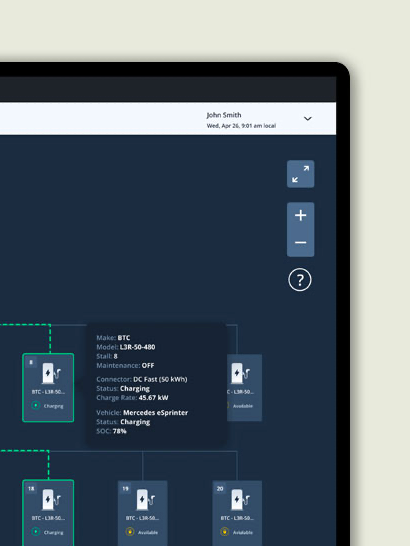Click the date 'Wed, Apr 26, 9:01 am local'
The height and width of the screenshot is (546, 410).
[241, 126]
